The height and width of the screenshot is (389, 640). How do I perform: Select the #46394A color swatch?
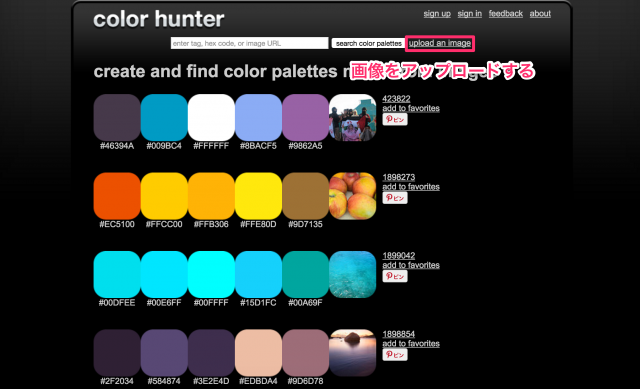coord(117,118)
